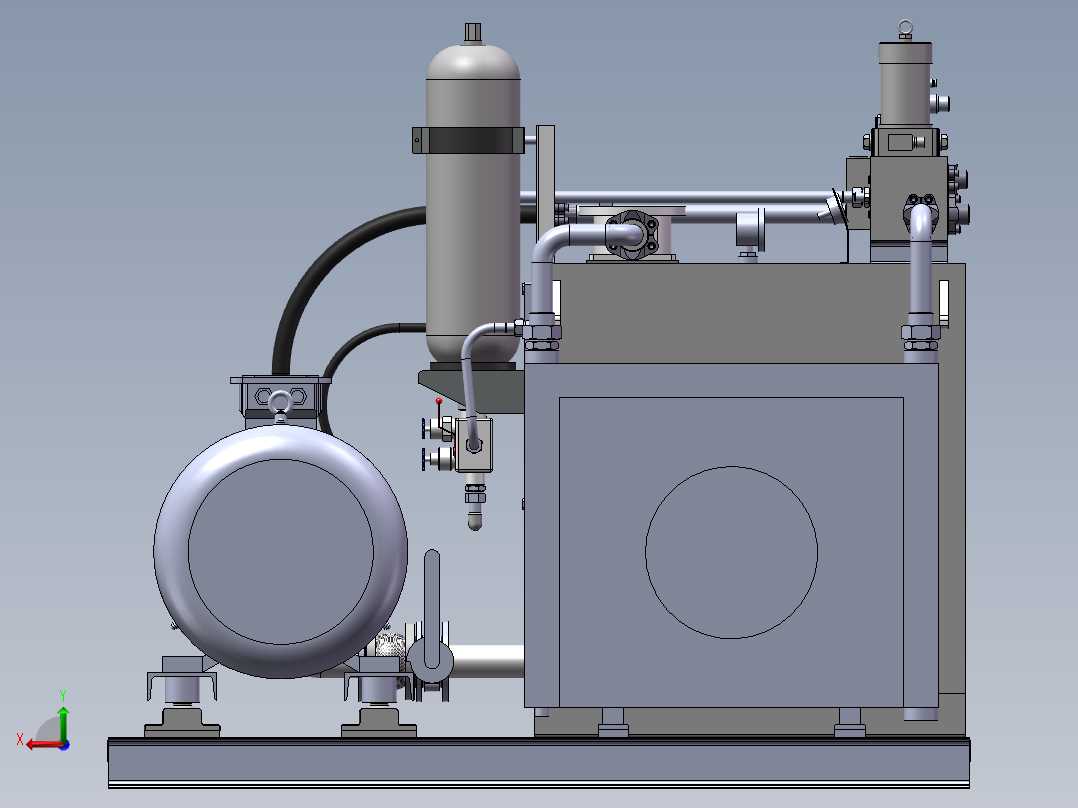Select the round end cover of the electric motor

(x=280, y=552)
